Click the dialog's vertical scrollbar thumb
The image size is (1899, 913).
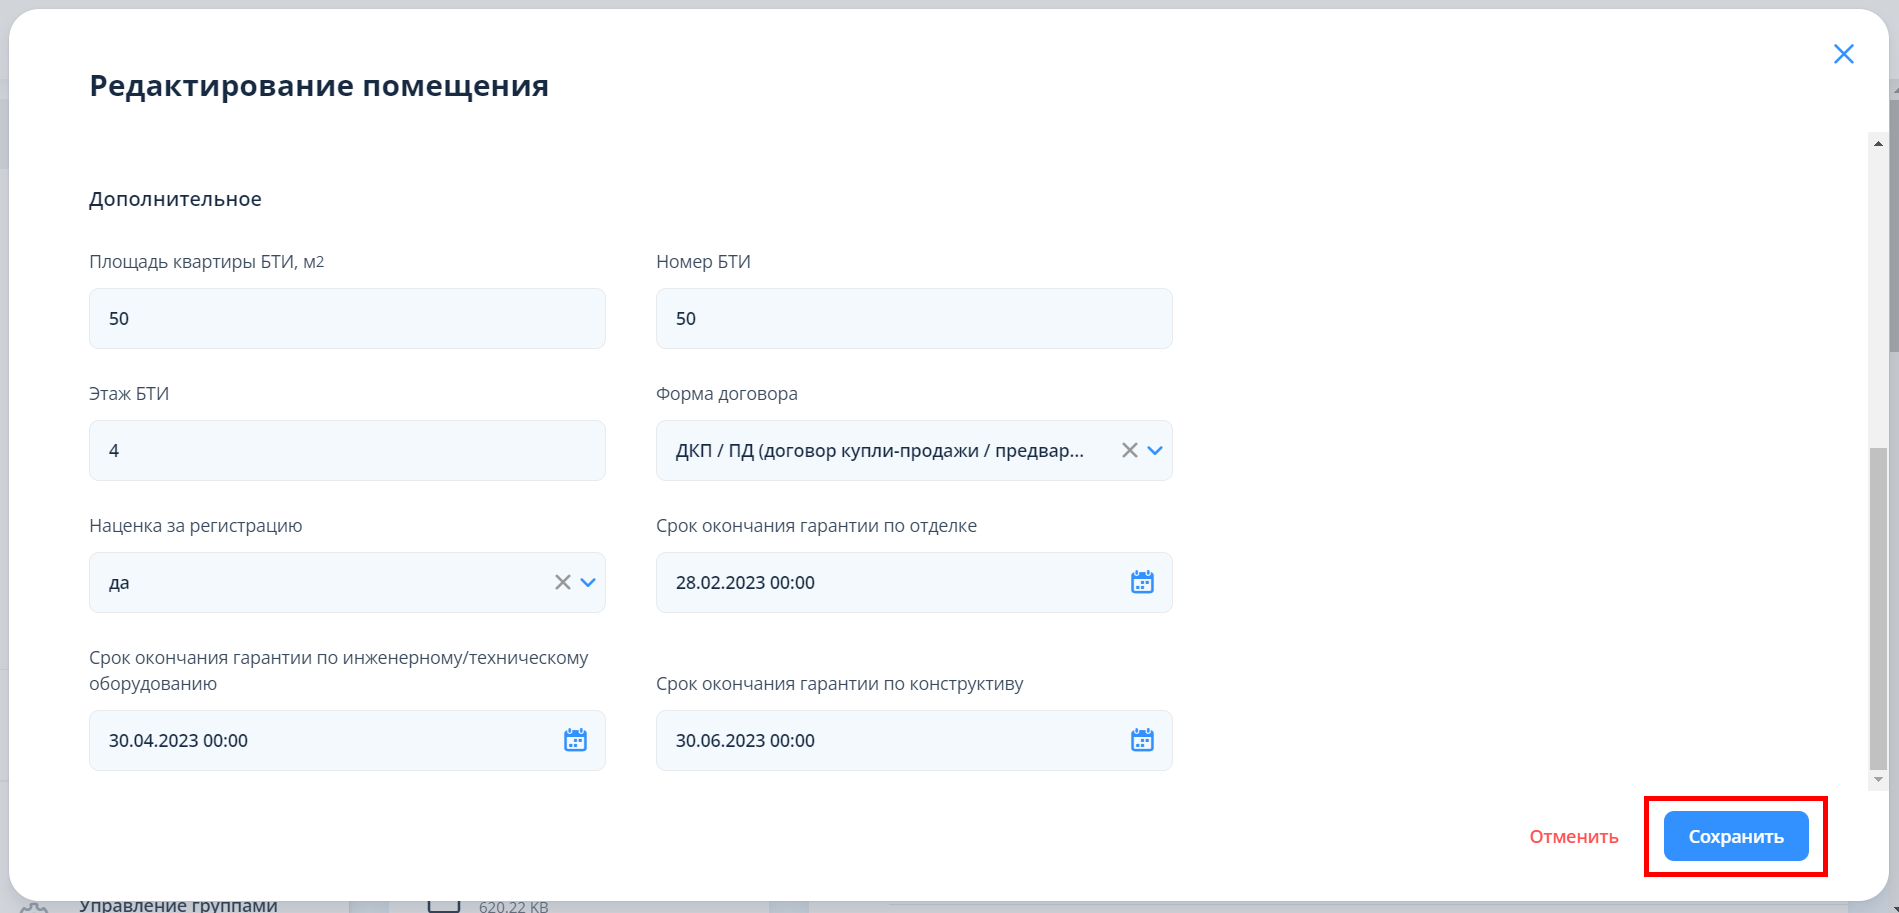(1878, 610)
